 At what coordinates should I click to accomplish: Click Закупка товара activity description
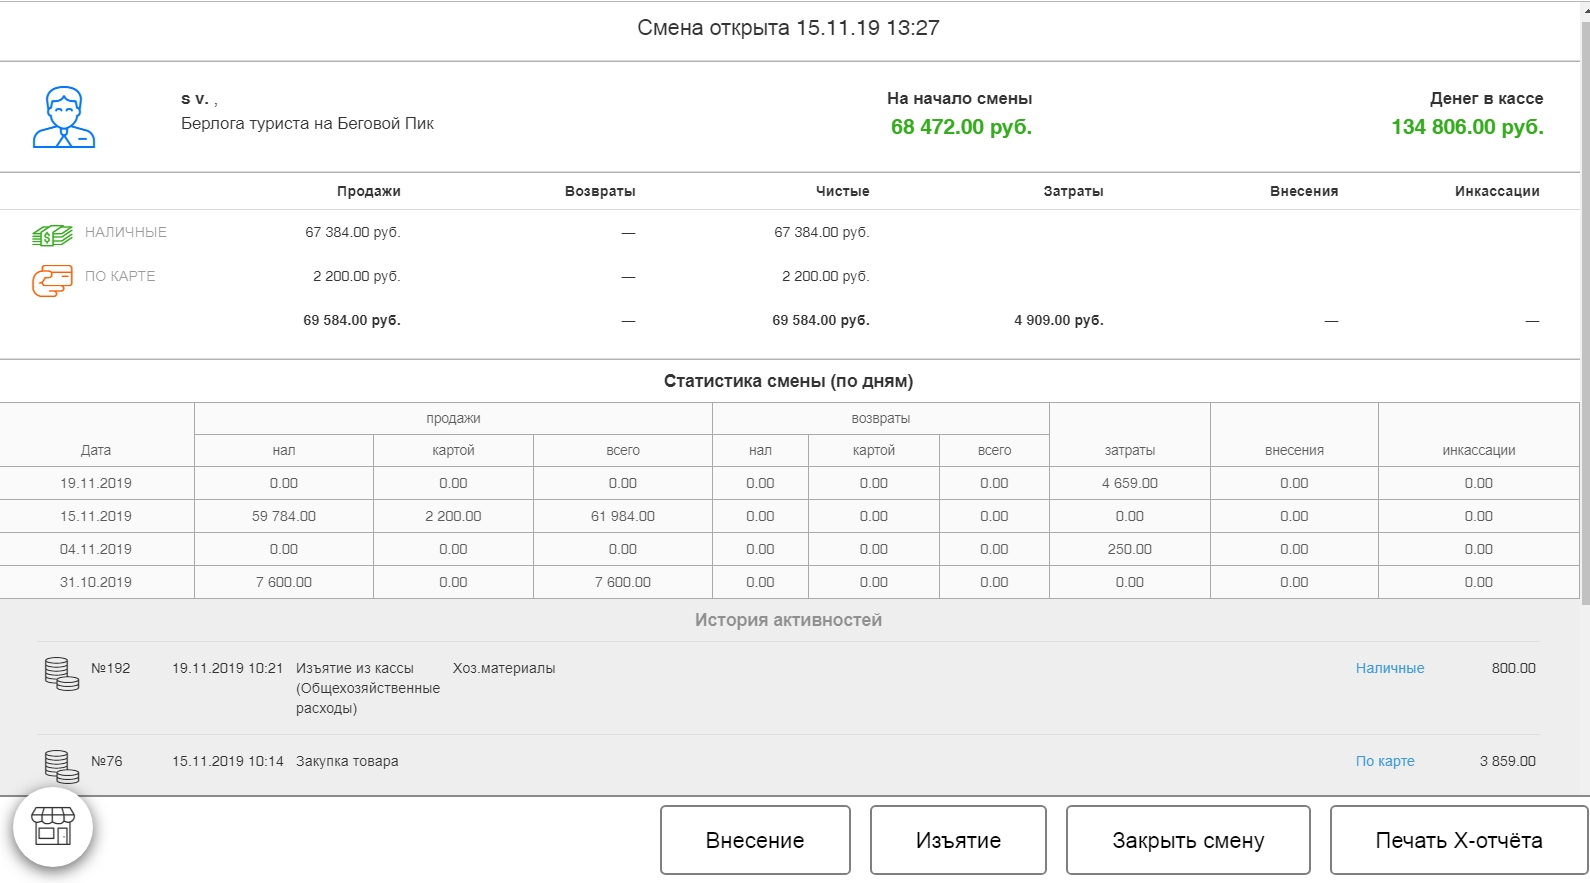(x=347, y=761)
